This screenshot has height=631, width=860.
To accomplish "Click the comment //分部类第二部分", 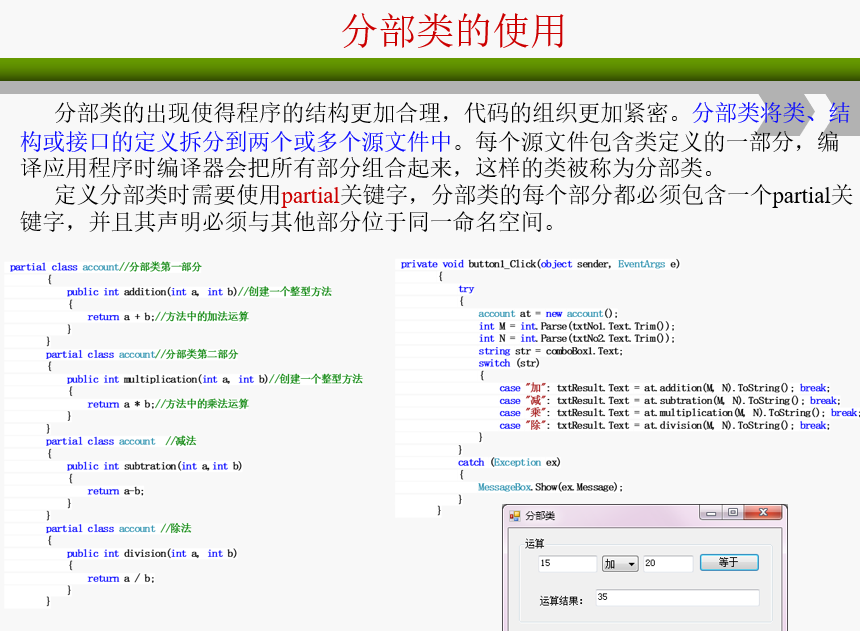I will [x=196, y=354].
